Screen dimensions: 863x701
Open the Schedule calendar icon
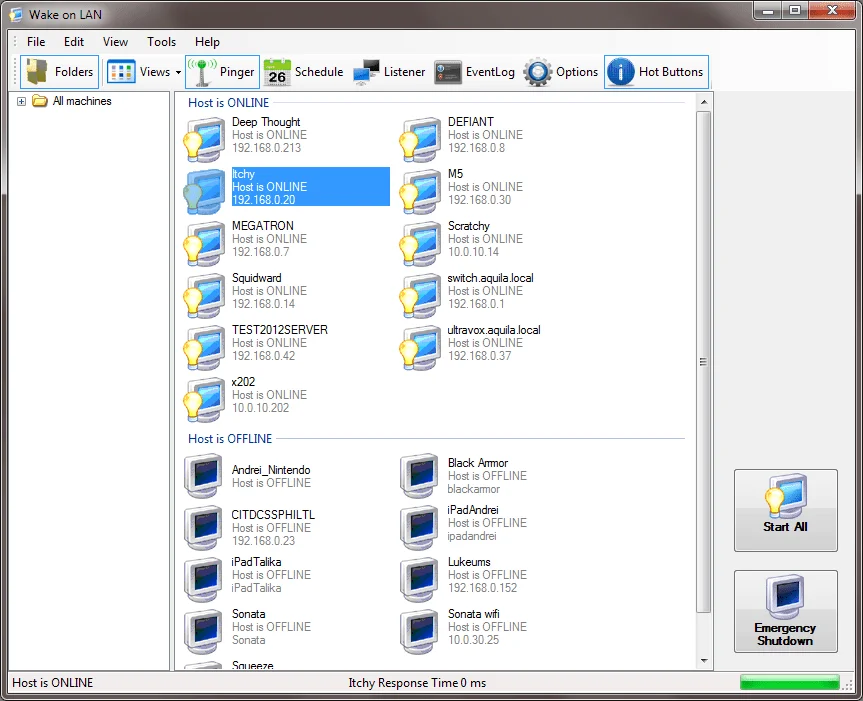tap(277, 72)
